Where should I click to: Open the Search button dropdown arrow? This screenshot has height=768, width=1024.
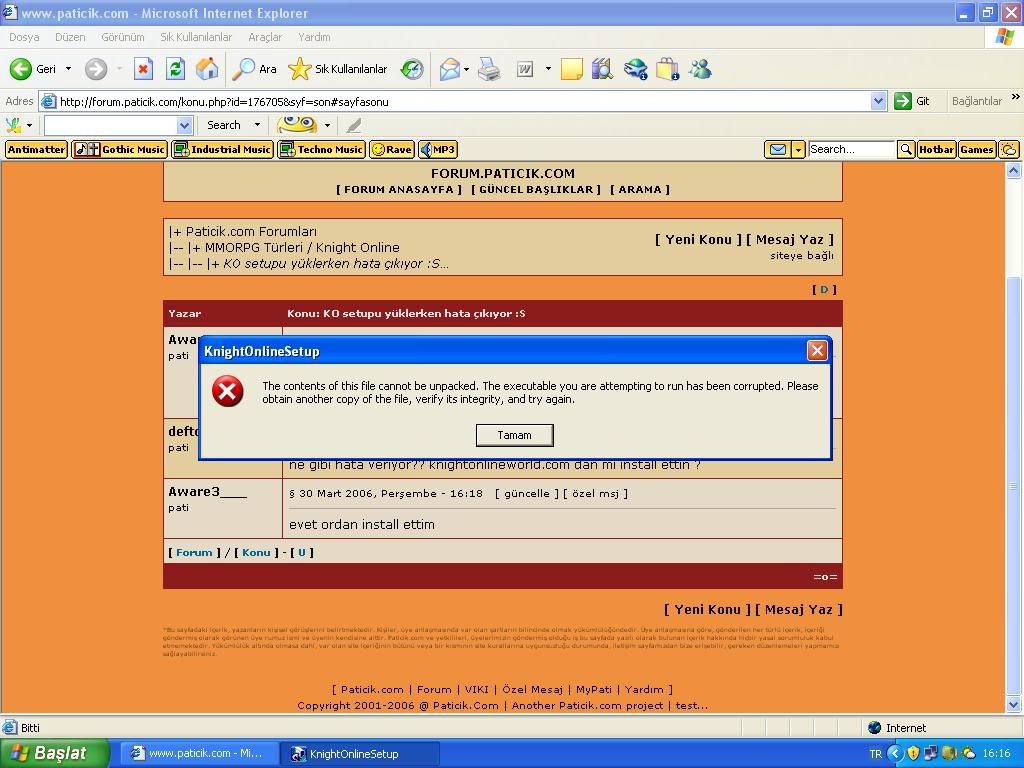pyautogui.click(x=257, y=125)
